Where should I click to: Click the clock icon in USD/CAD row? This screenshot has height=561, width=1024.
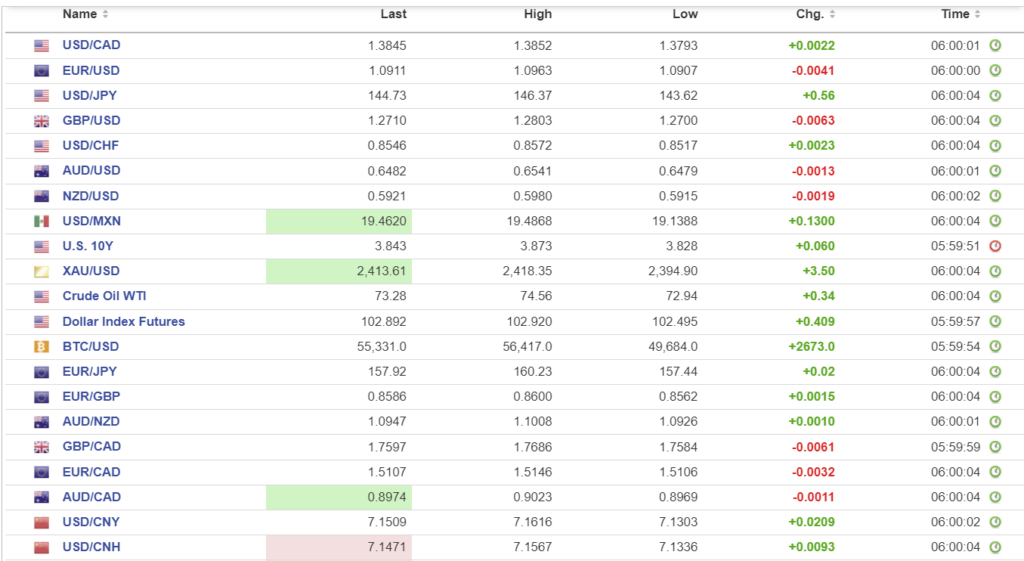(x=995, y=45)
